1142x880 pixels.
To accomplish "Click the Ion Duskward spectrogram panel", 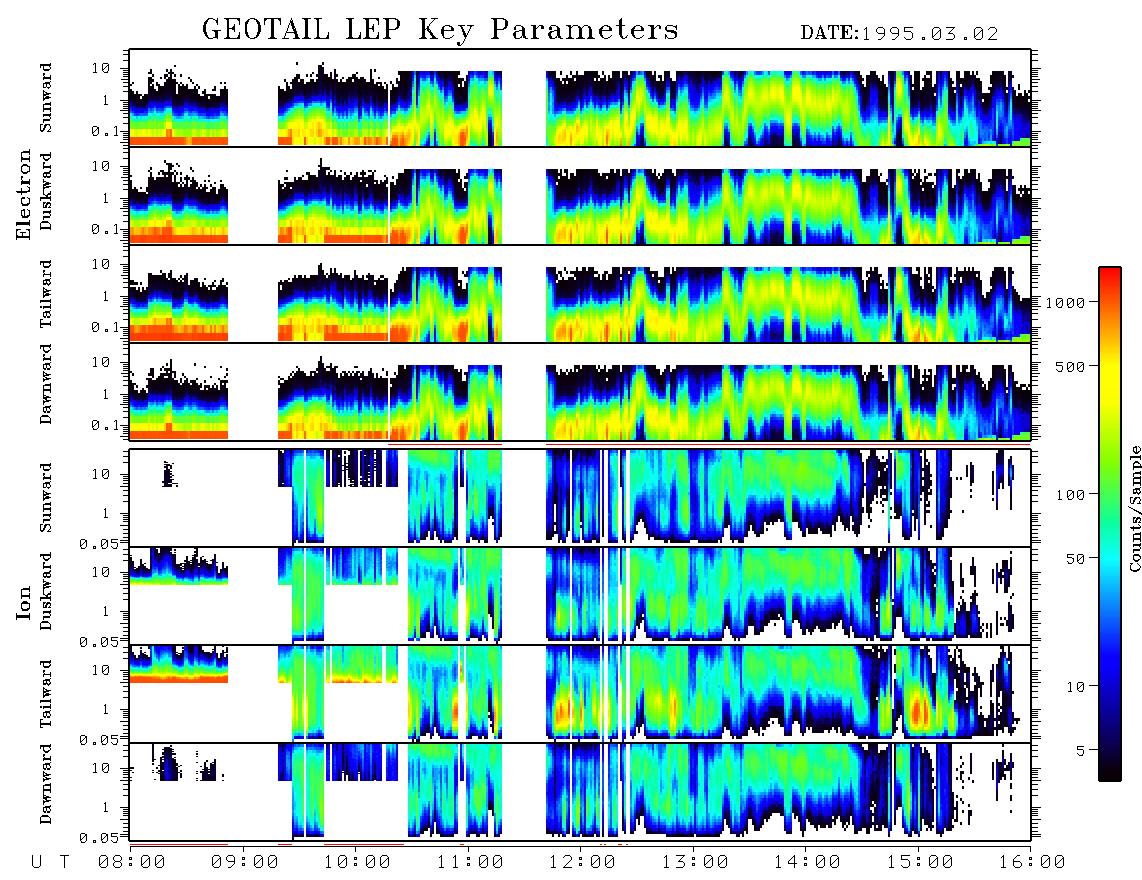I will click(x=580, y=596).
